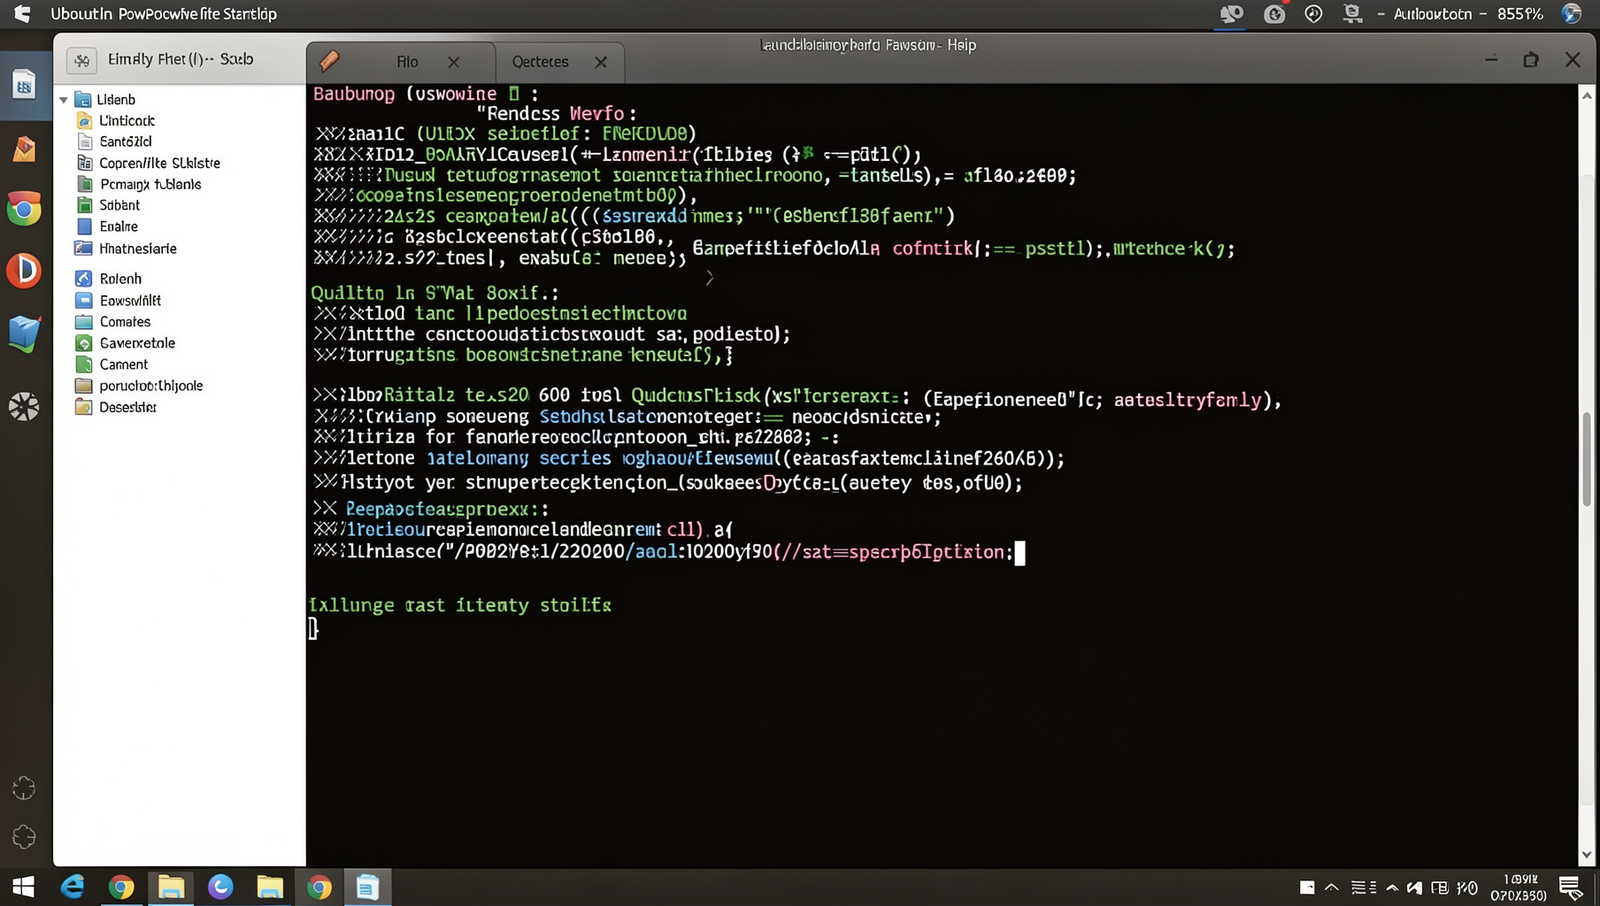Open notepad app in taskbar
The height and width of the screenshot is (906, 1600).
tap(368, 887)
